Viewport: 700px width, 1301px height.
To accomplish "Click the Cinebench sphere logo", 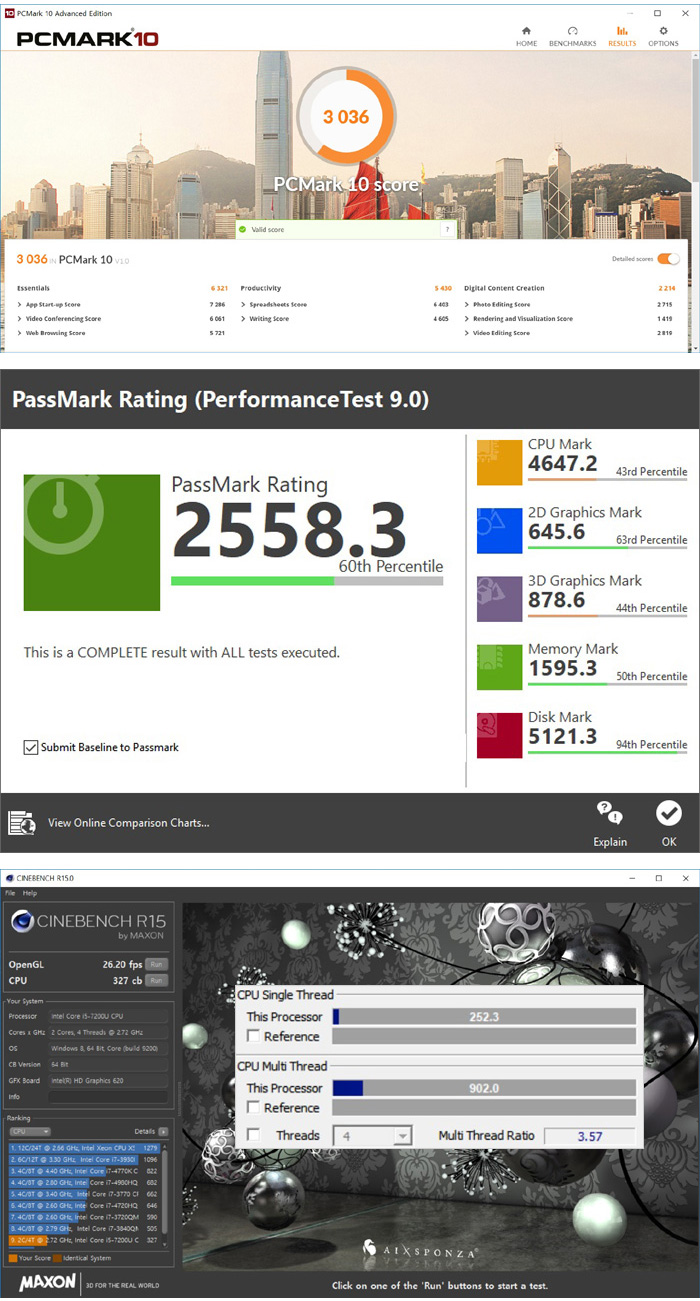I will click(x=24, y=922).
